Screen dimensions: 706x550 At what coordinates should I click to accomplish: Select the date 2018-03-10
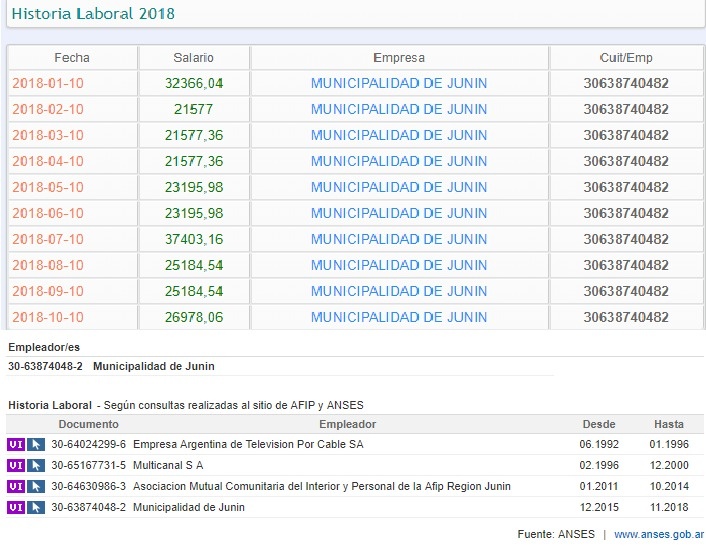click(x=48, y=135)
